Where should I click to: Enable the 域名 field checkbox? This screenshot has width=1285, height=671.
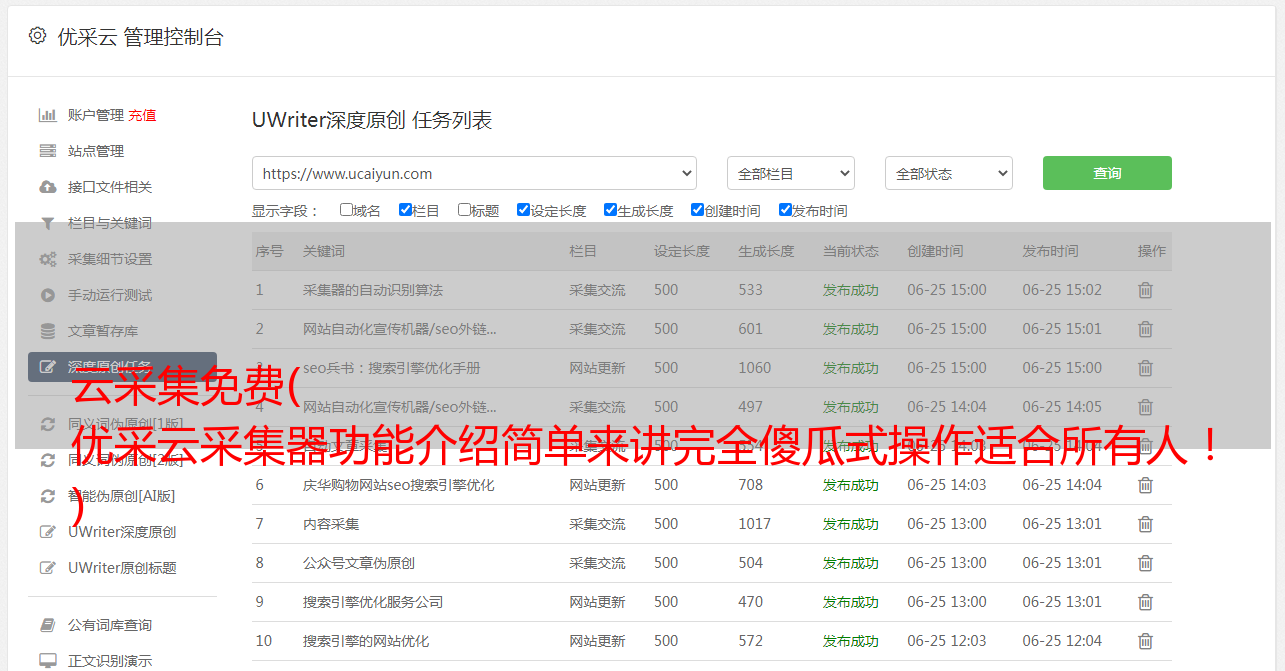pyautogui.click(x=346, y=210)
